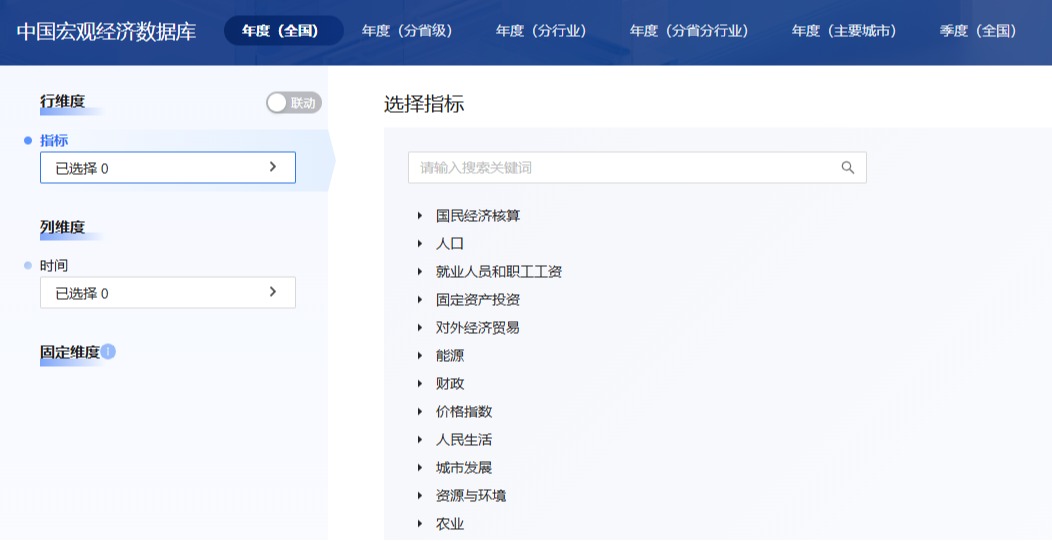Select the 财政 tree item
The width and height of the screenshot is (1052, 541).
click(x=450, y=384)
